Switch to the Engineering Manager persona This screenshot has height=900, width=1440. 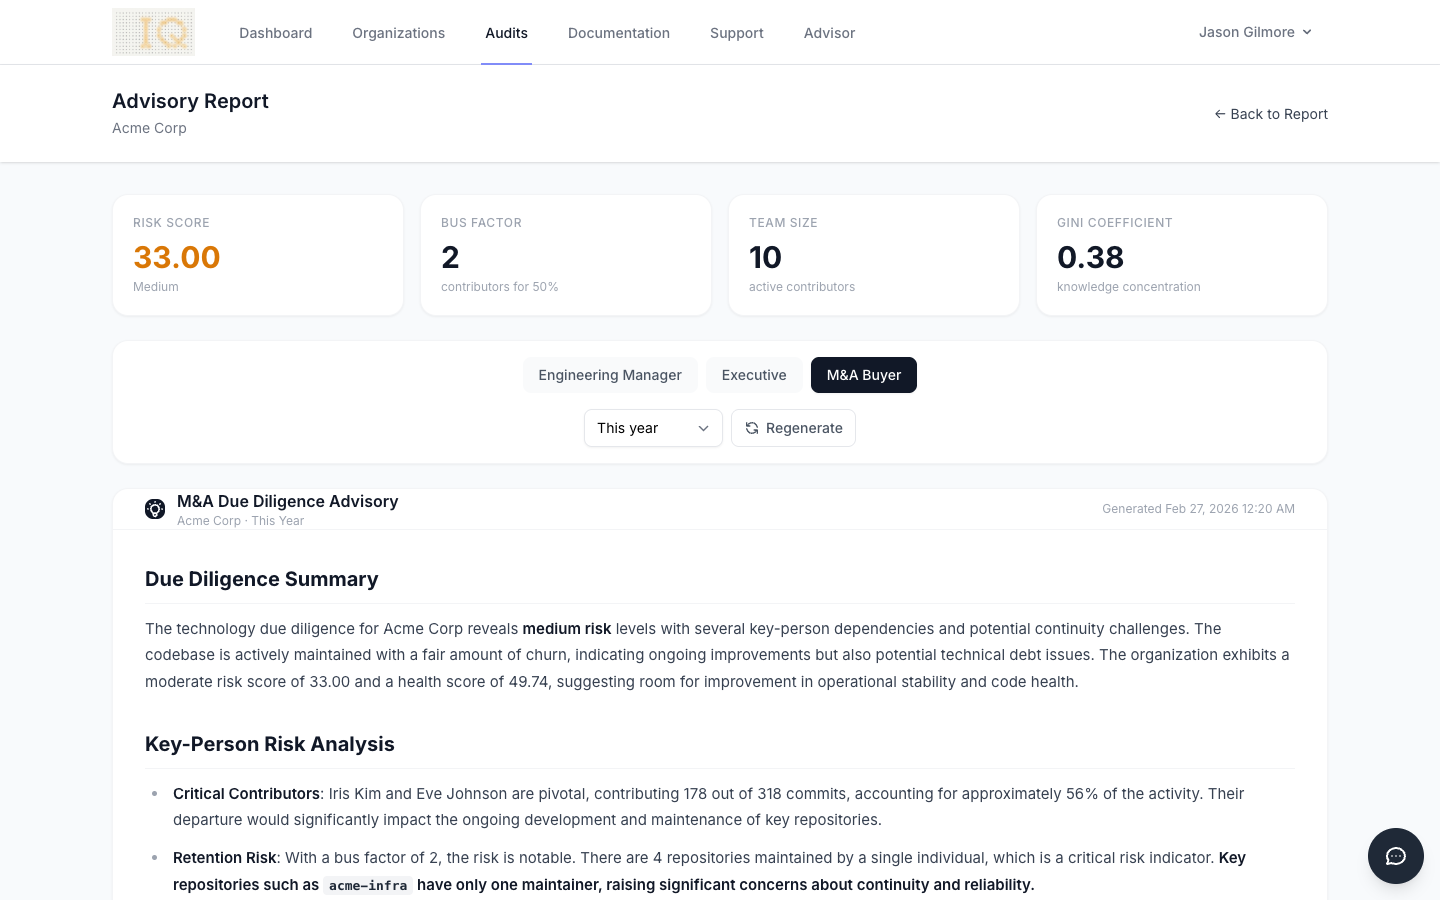(x=610, y=375)
